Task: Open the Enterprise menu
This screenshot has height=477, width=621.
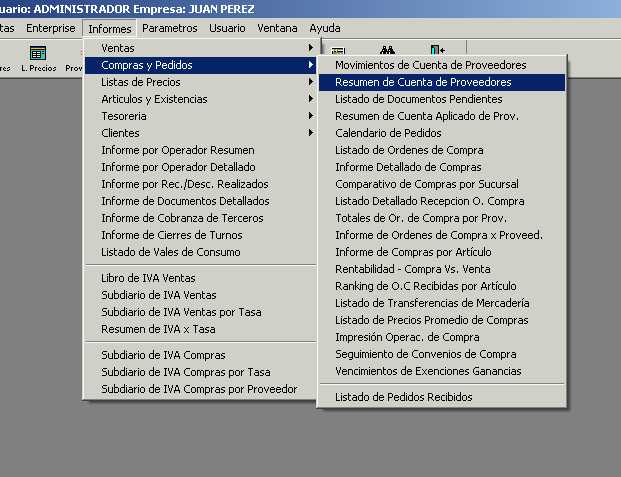Action: [x=51, y=28]
